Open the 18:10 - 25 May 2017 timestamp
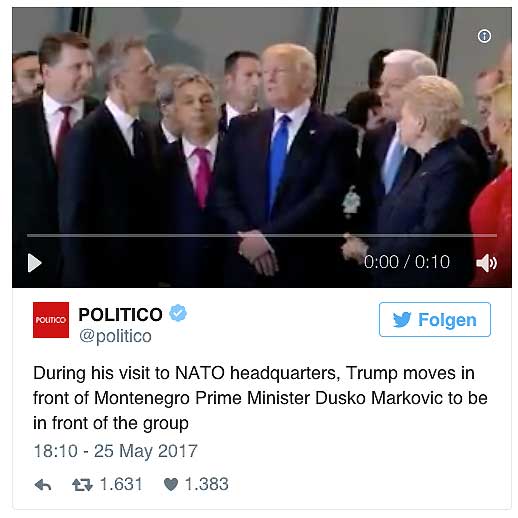The image size is (518, 518). [115, 451]
